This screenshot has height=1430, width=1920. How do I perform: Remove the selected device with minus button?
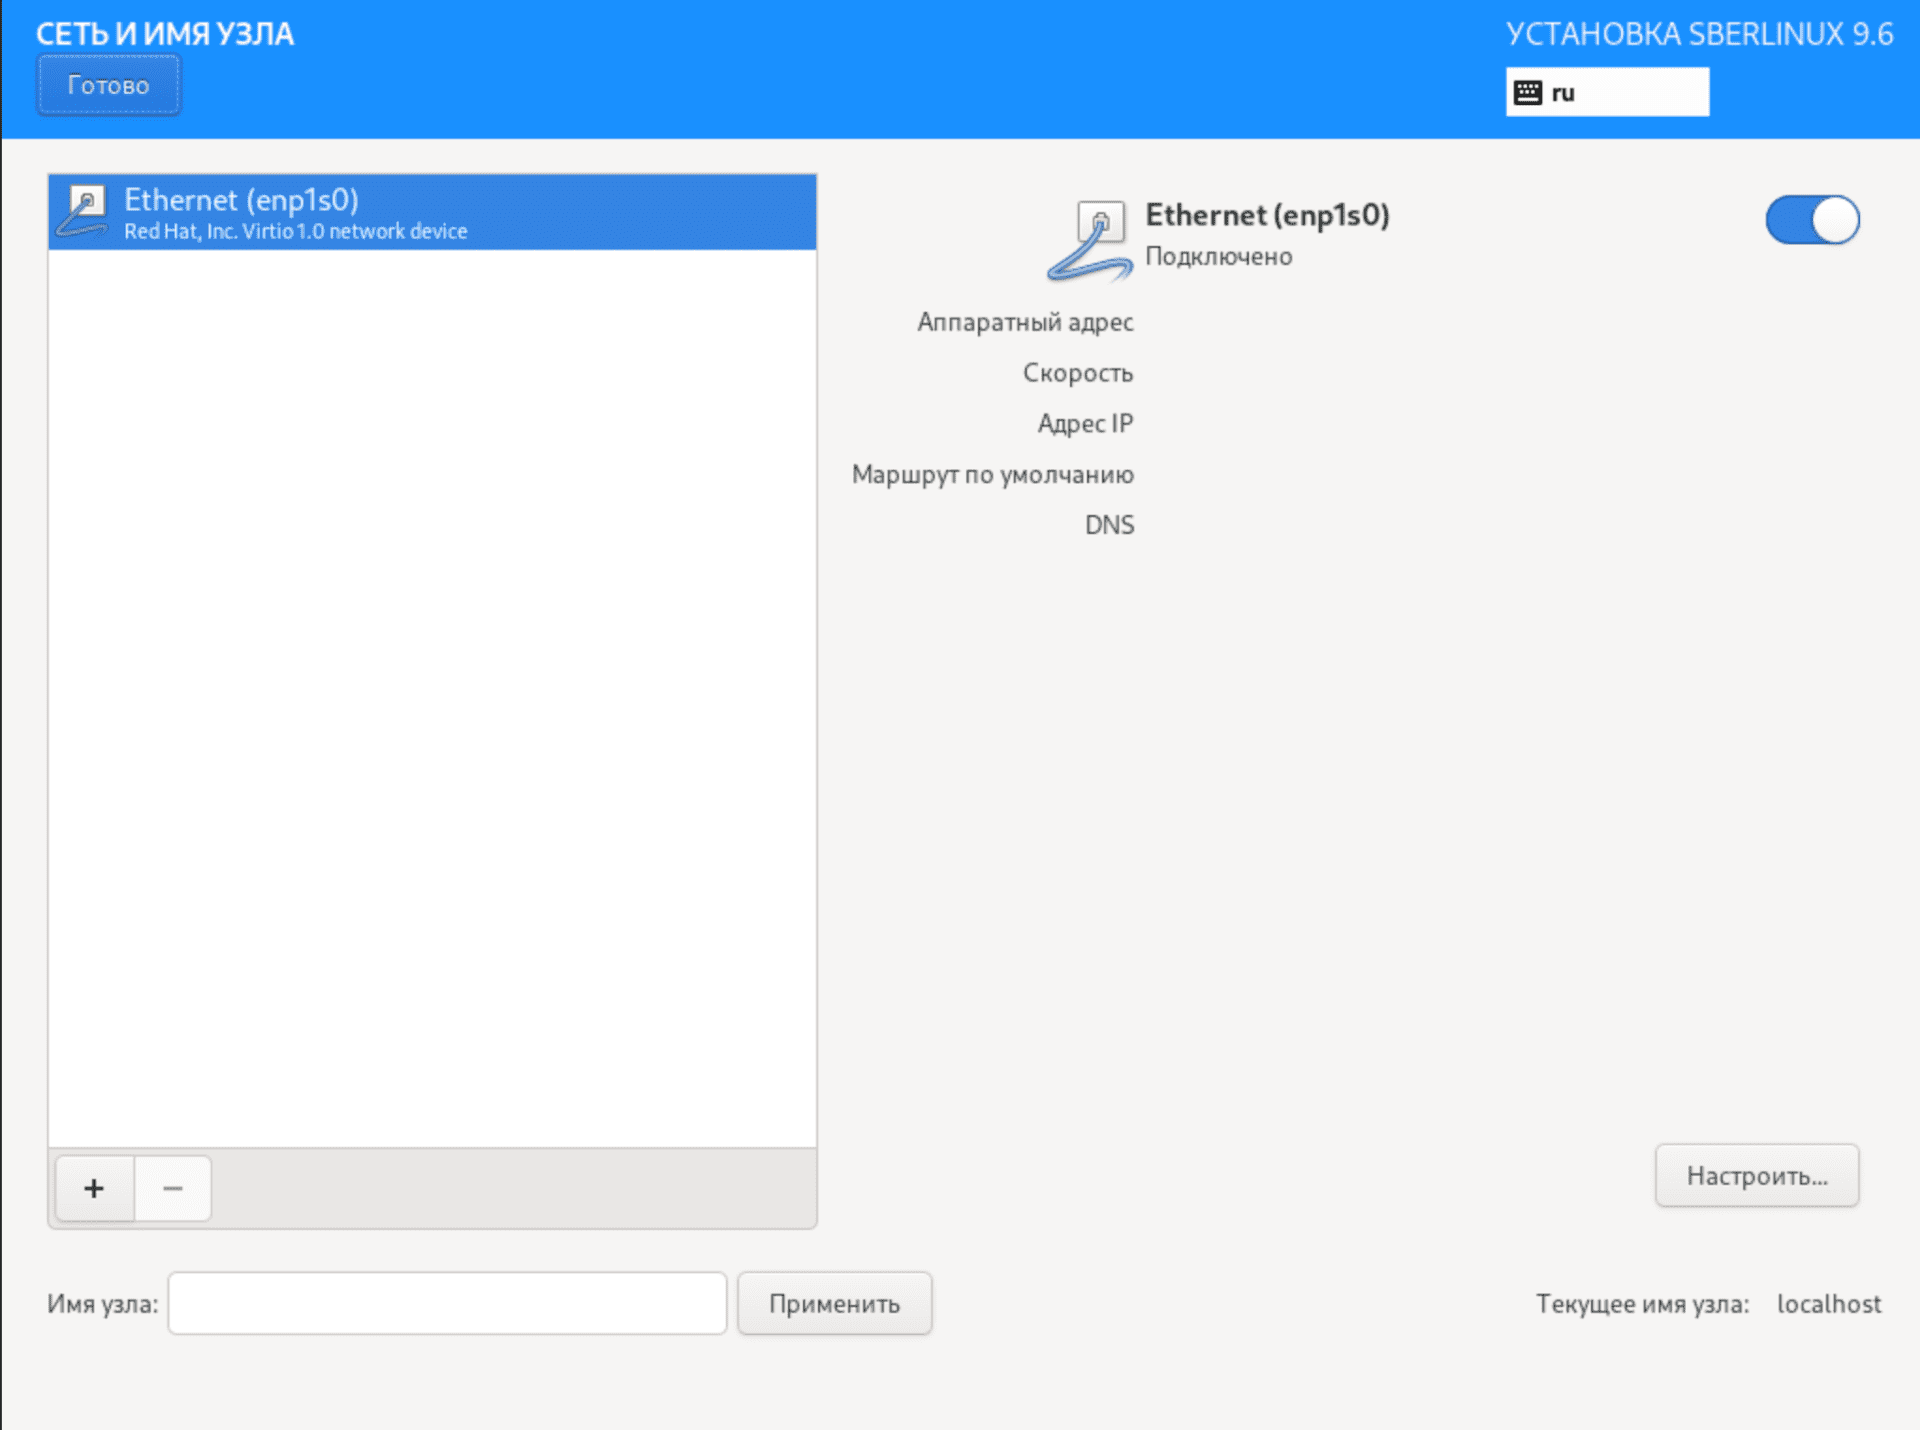coord(173,1188)
